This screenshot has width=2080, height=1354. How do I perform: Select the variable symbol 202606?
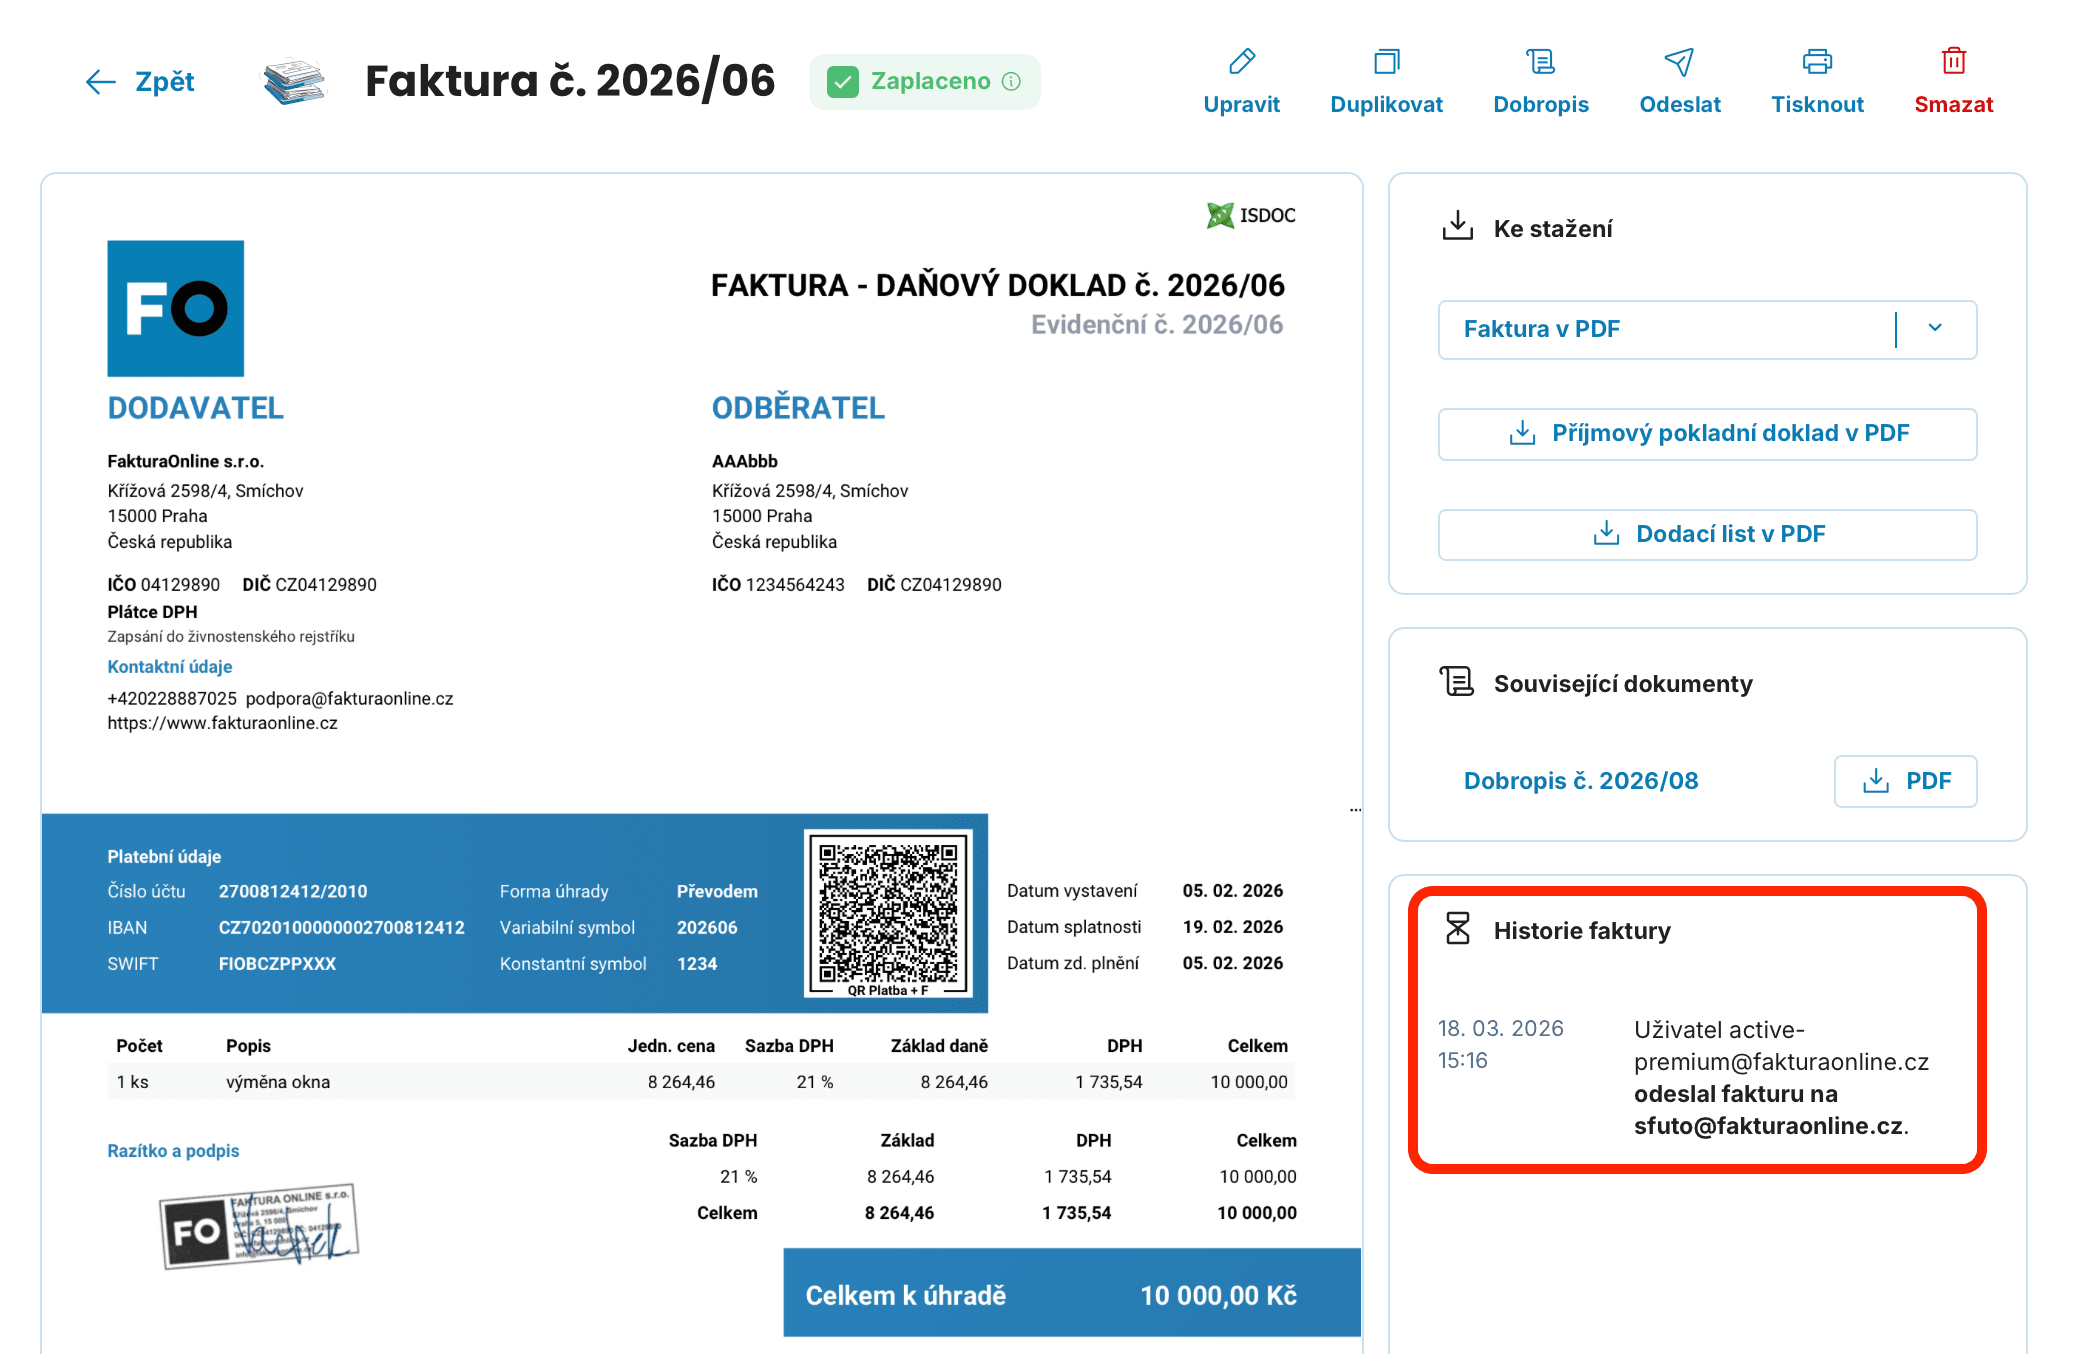707,928
